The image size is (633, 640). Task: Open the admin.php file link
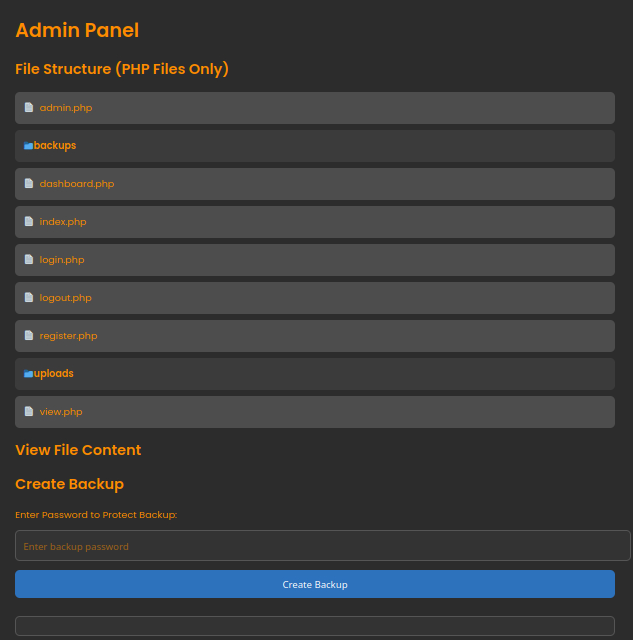pos(66,108)
